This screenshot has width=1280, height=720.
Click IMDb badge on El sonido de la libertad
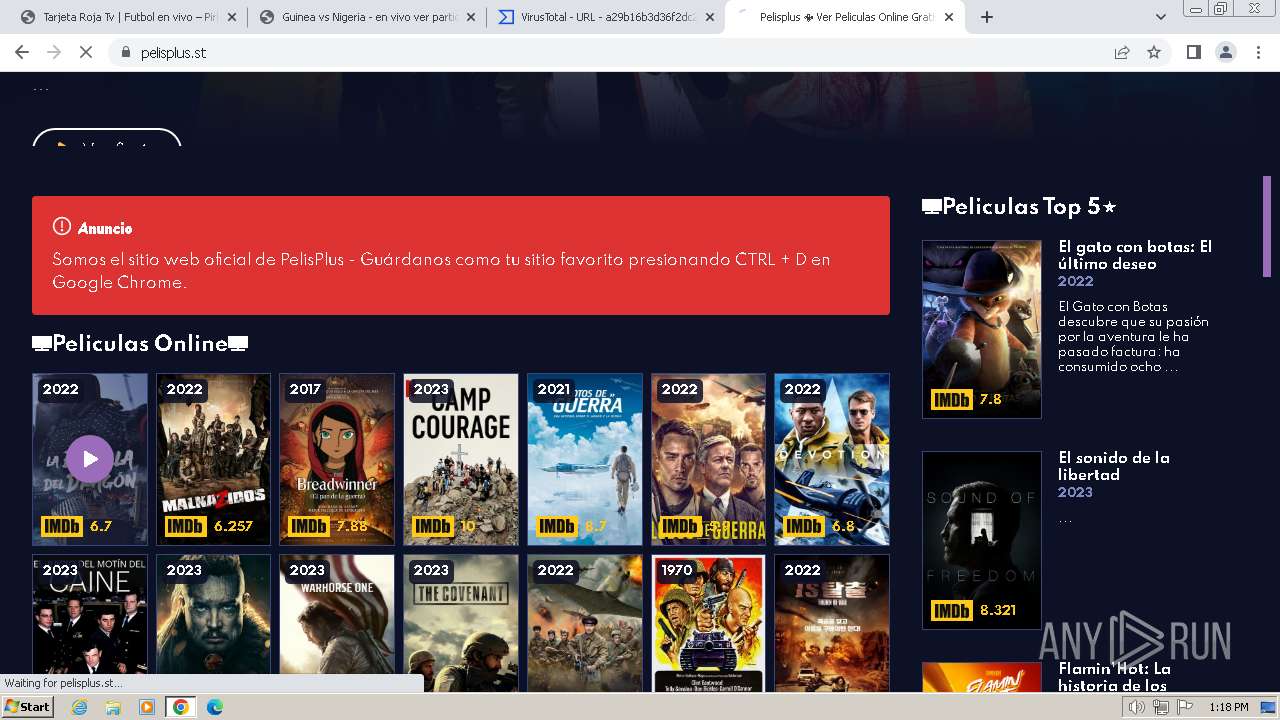(951, 610)
